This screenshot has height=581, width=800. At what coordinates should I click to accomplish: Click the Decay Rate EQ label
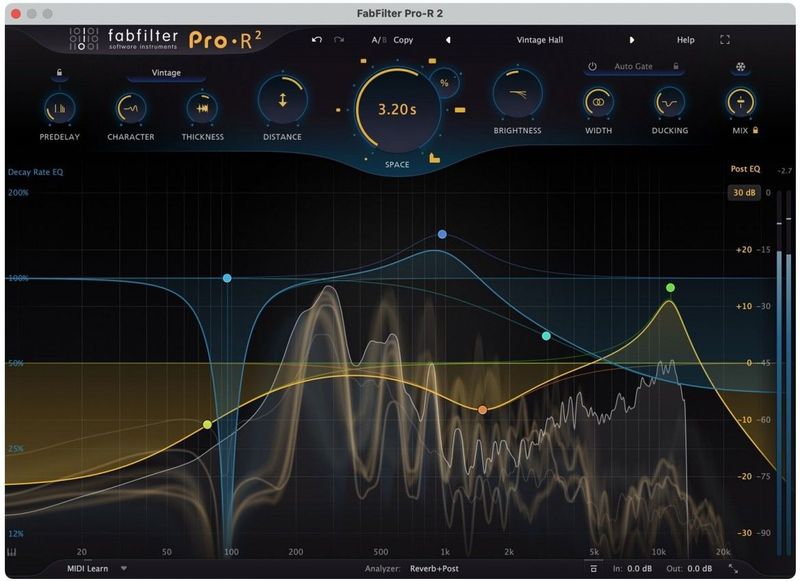36,172
